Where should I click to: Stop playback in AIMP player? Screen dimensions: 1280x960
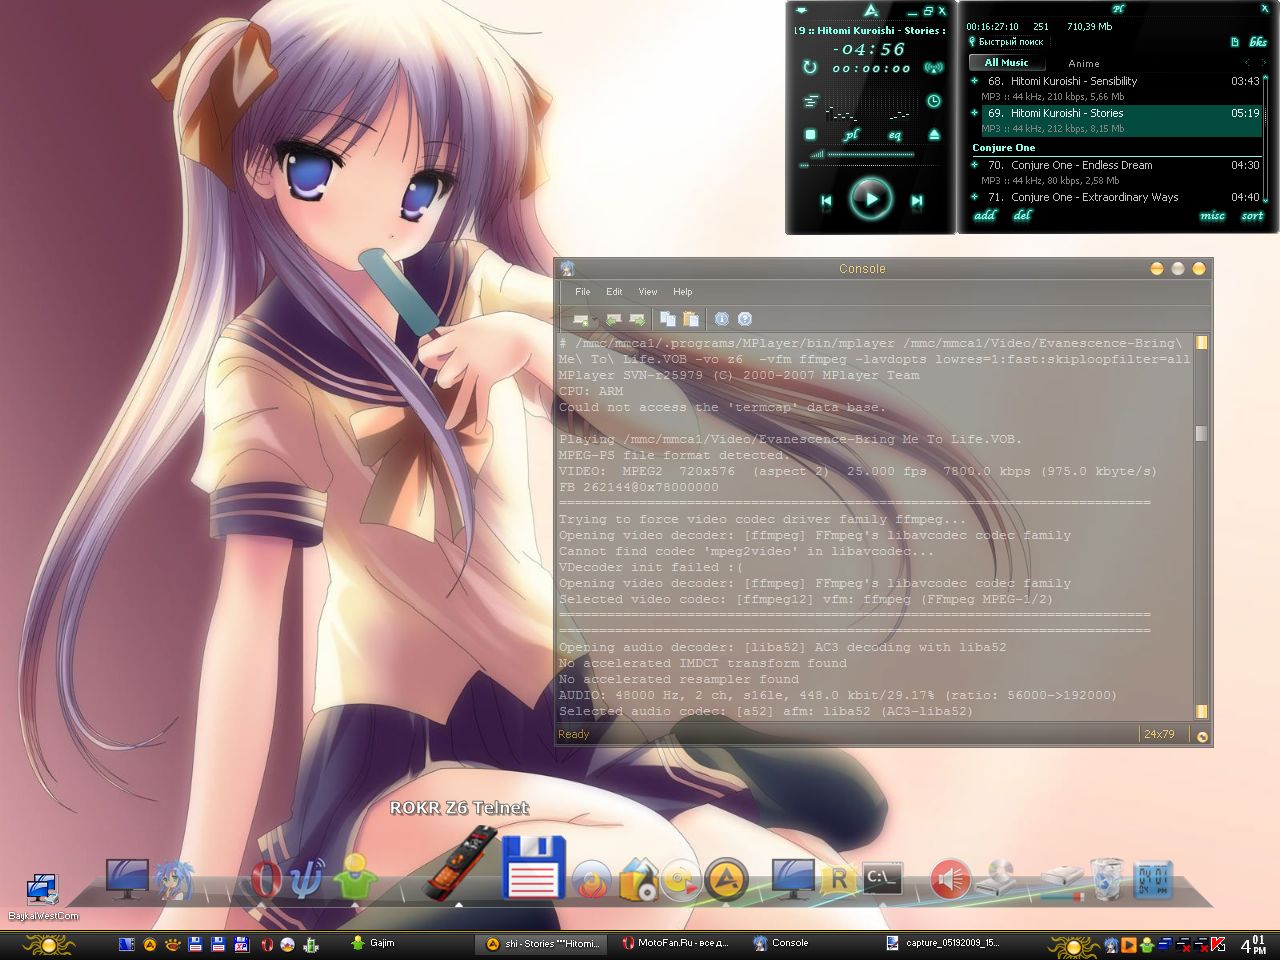(x=811, y=134)
